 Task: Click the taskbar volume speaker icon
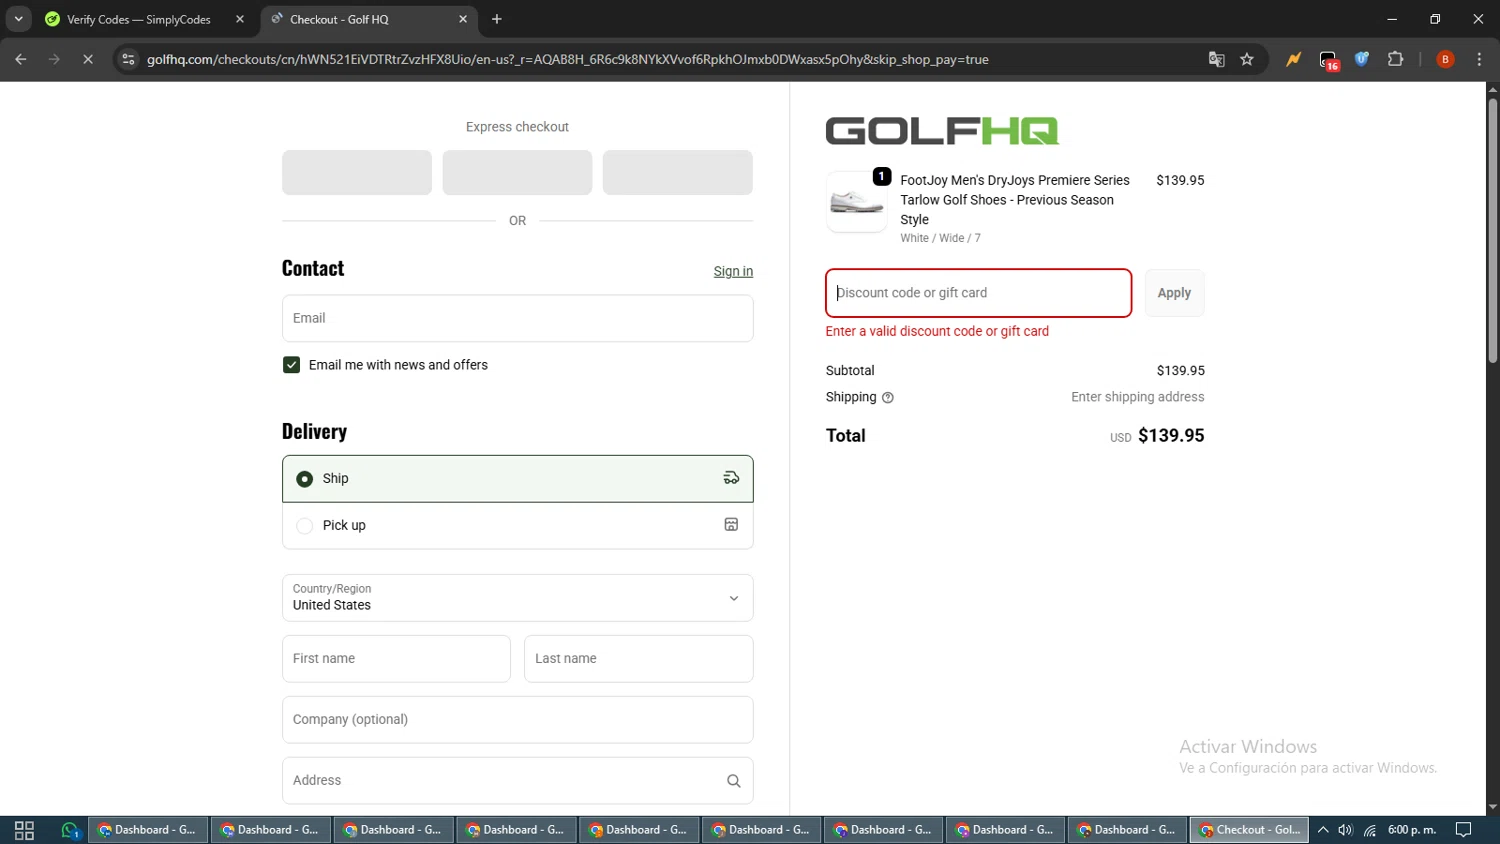[x=1346, y=830]
